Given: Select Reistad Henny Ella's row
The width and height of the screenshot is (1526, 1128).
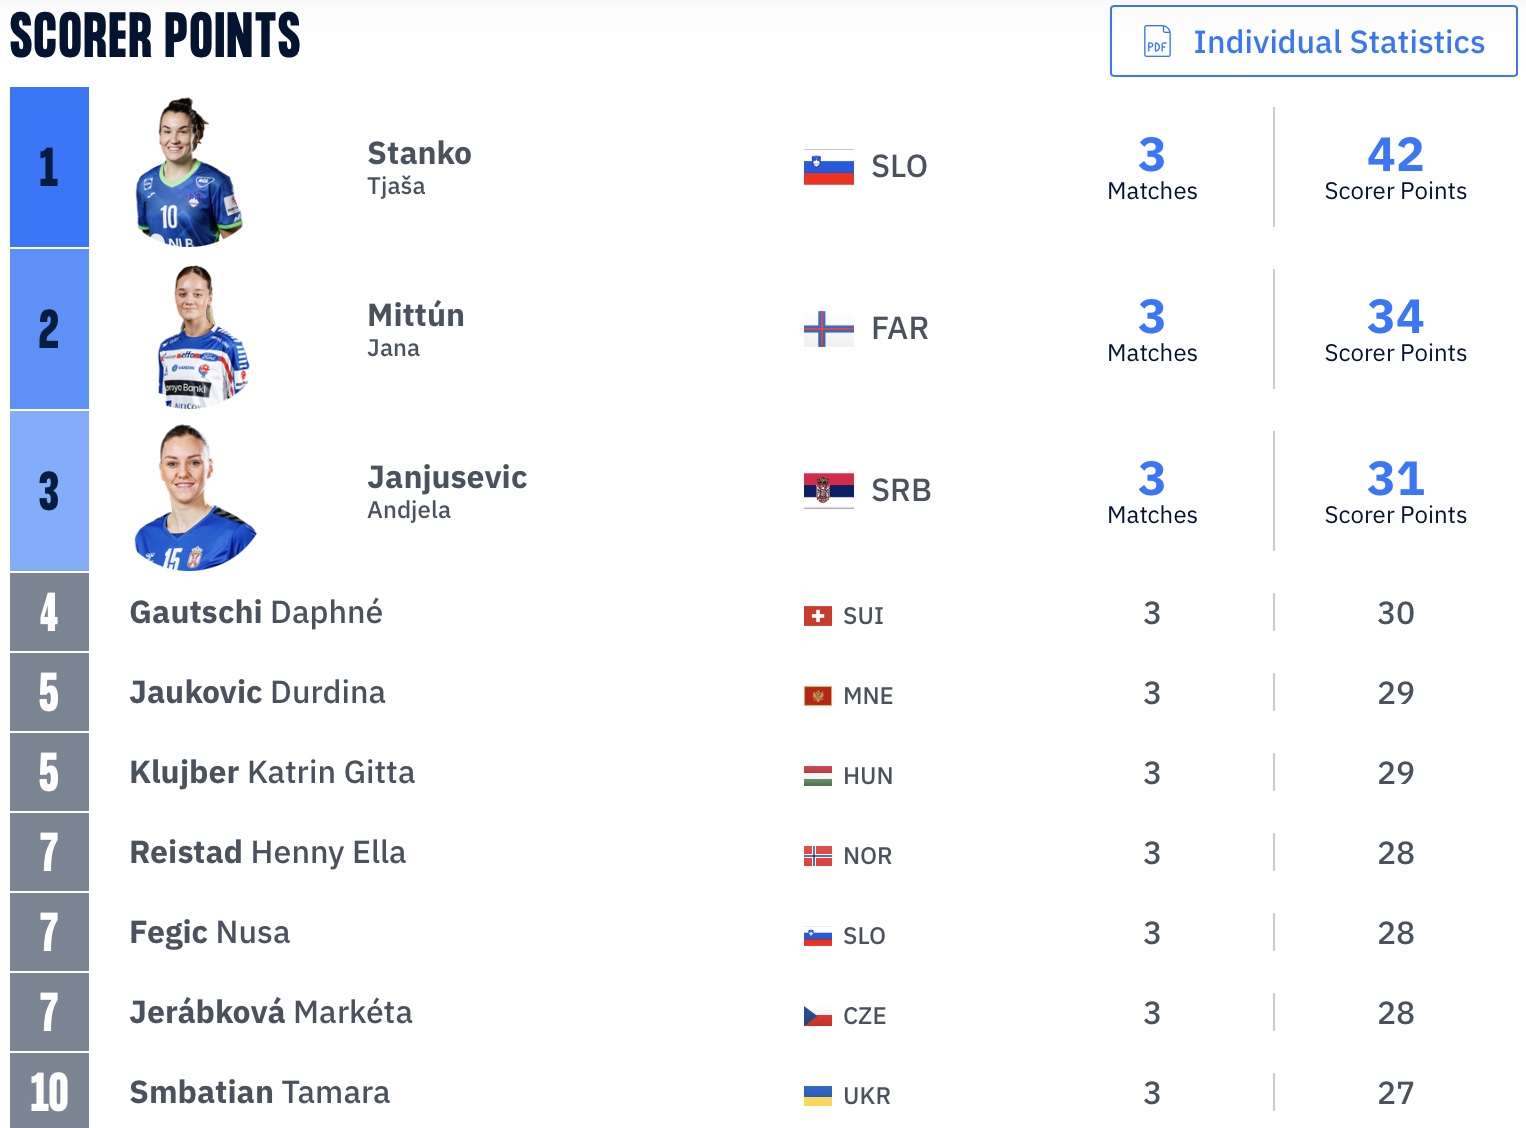Looking at the screenshot, I should pos(268,852).
